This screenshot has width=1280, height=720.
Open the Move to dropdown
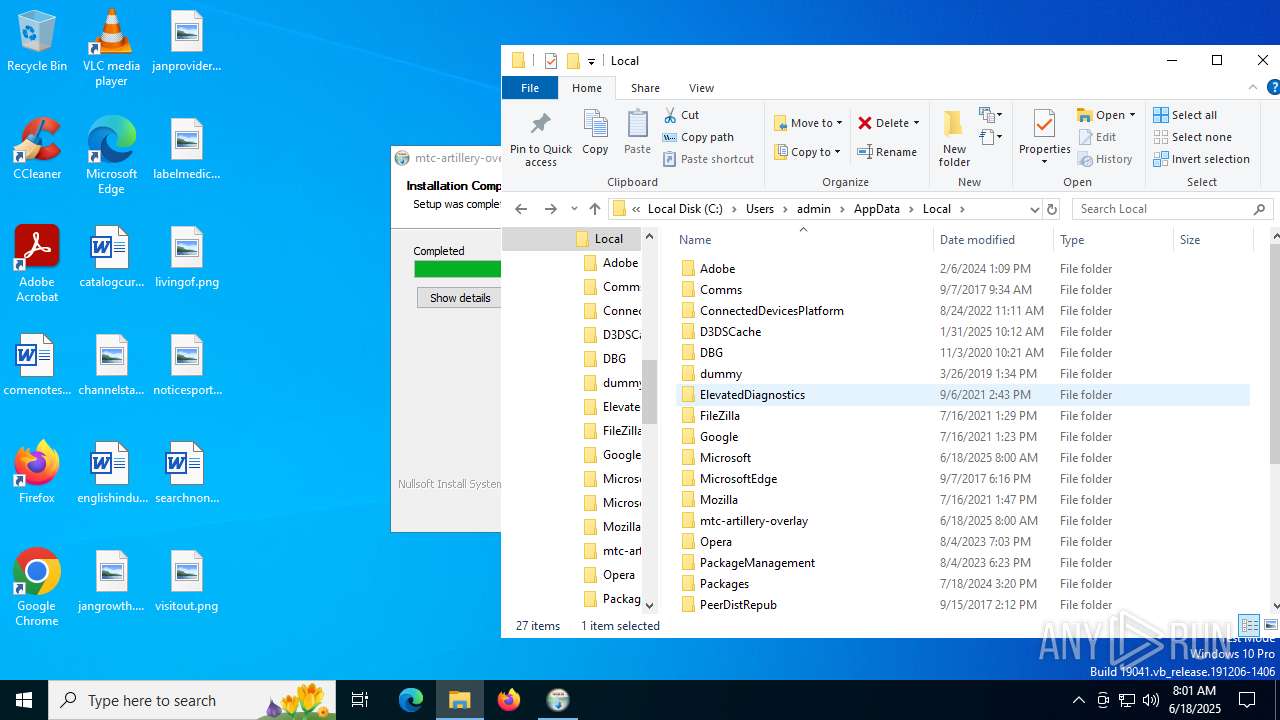(x=808, y=123)
